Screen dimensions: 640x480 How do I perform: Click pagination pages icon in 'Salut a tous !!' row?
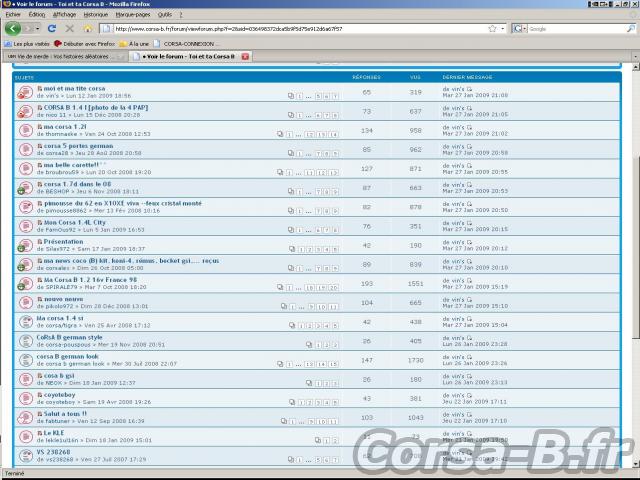(x=284, y=421)
